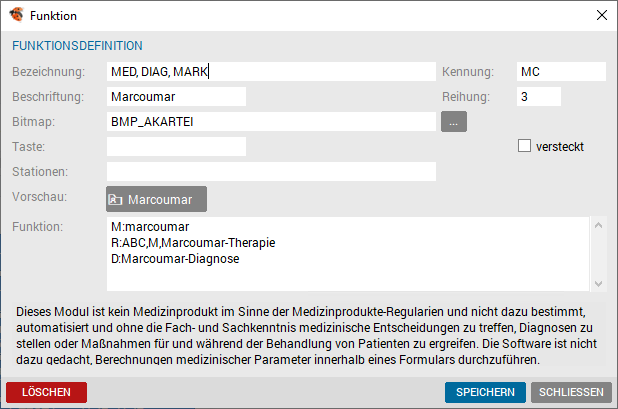Focus the empty Taste input field

click(176, 147)
